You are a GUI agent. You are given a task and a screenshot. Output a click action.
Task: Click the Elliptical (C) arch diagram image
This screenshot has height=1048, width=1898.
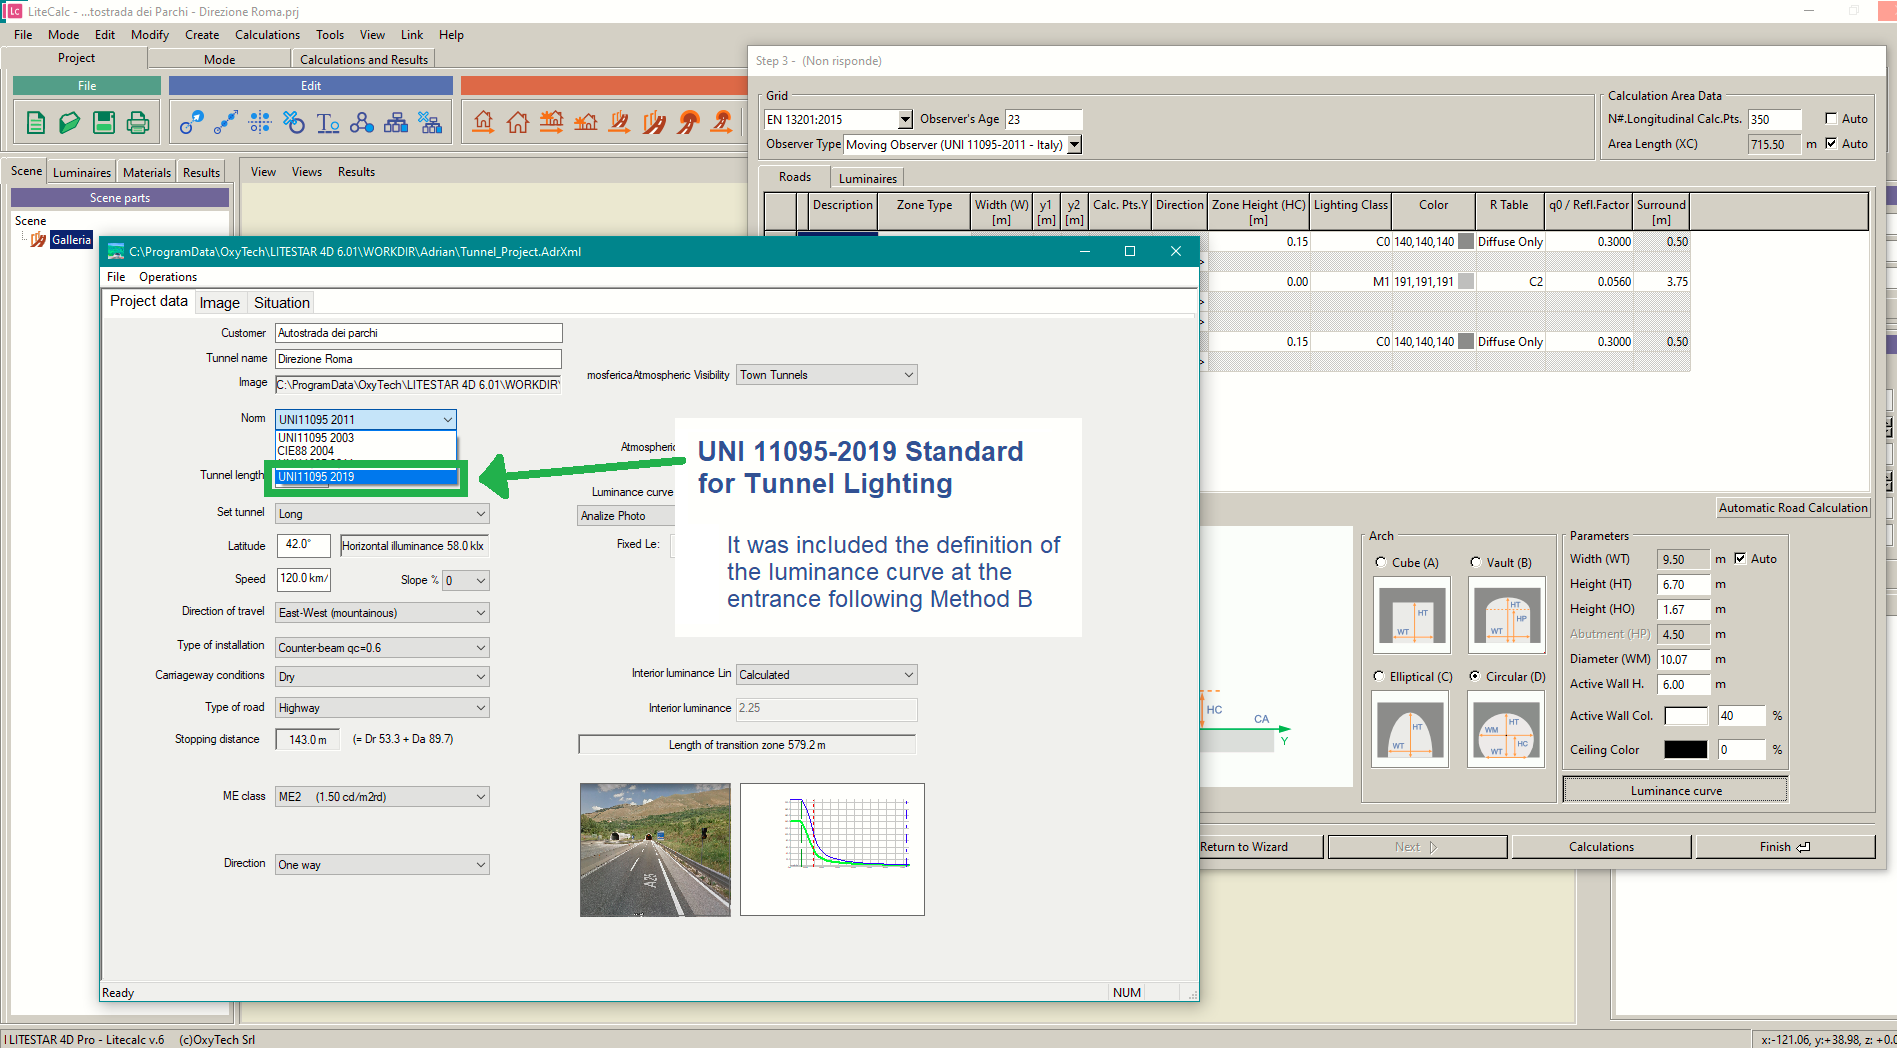1410,729
